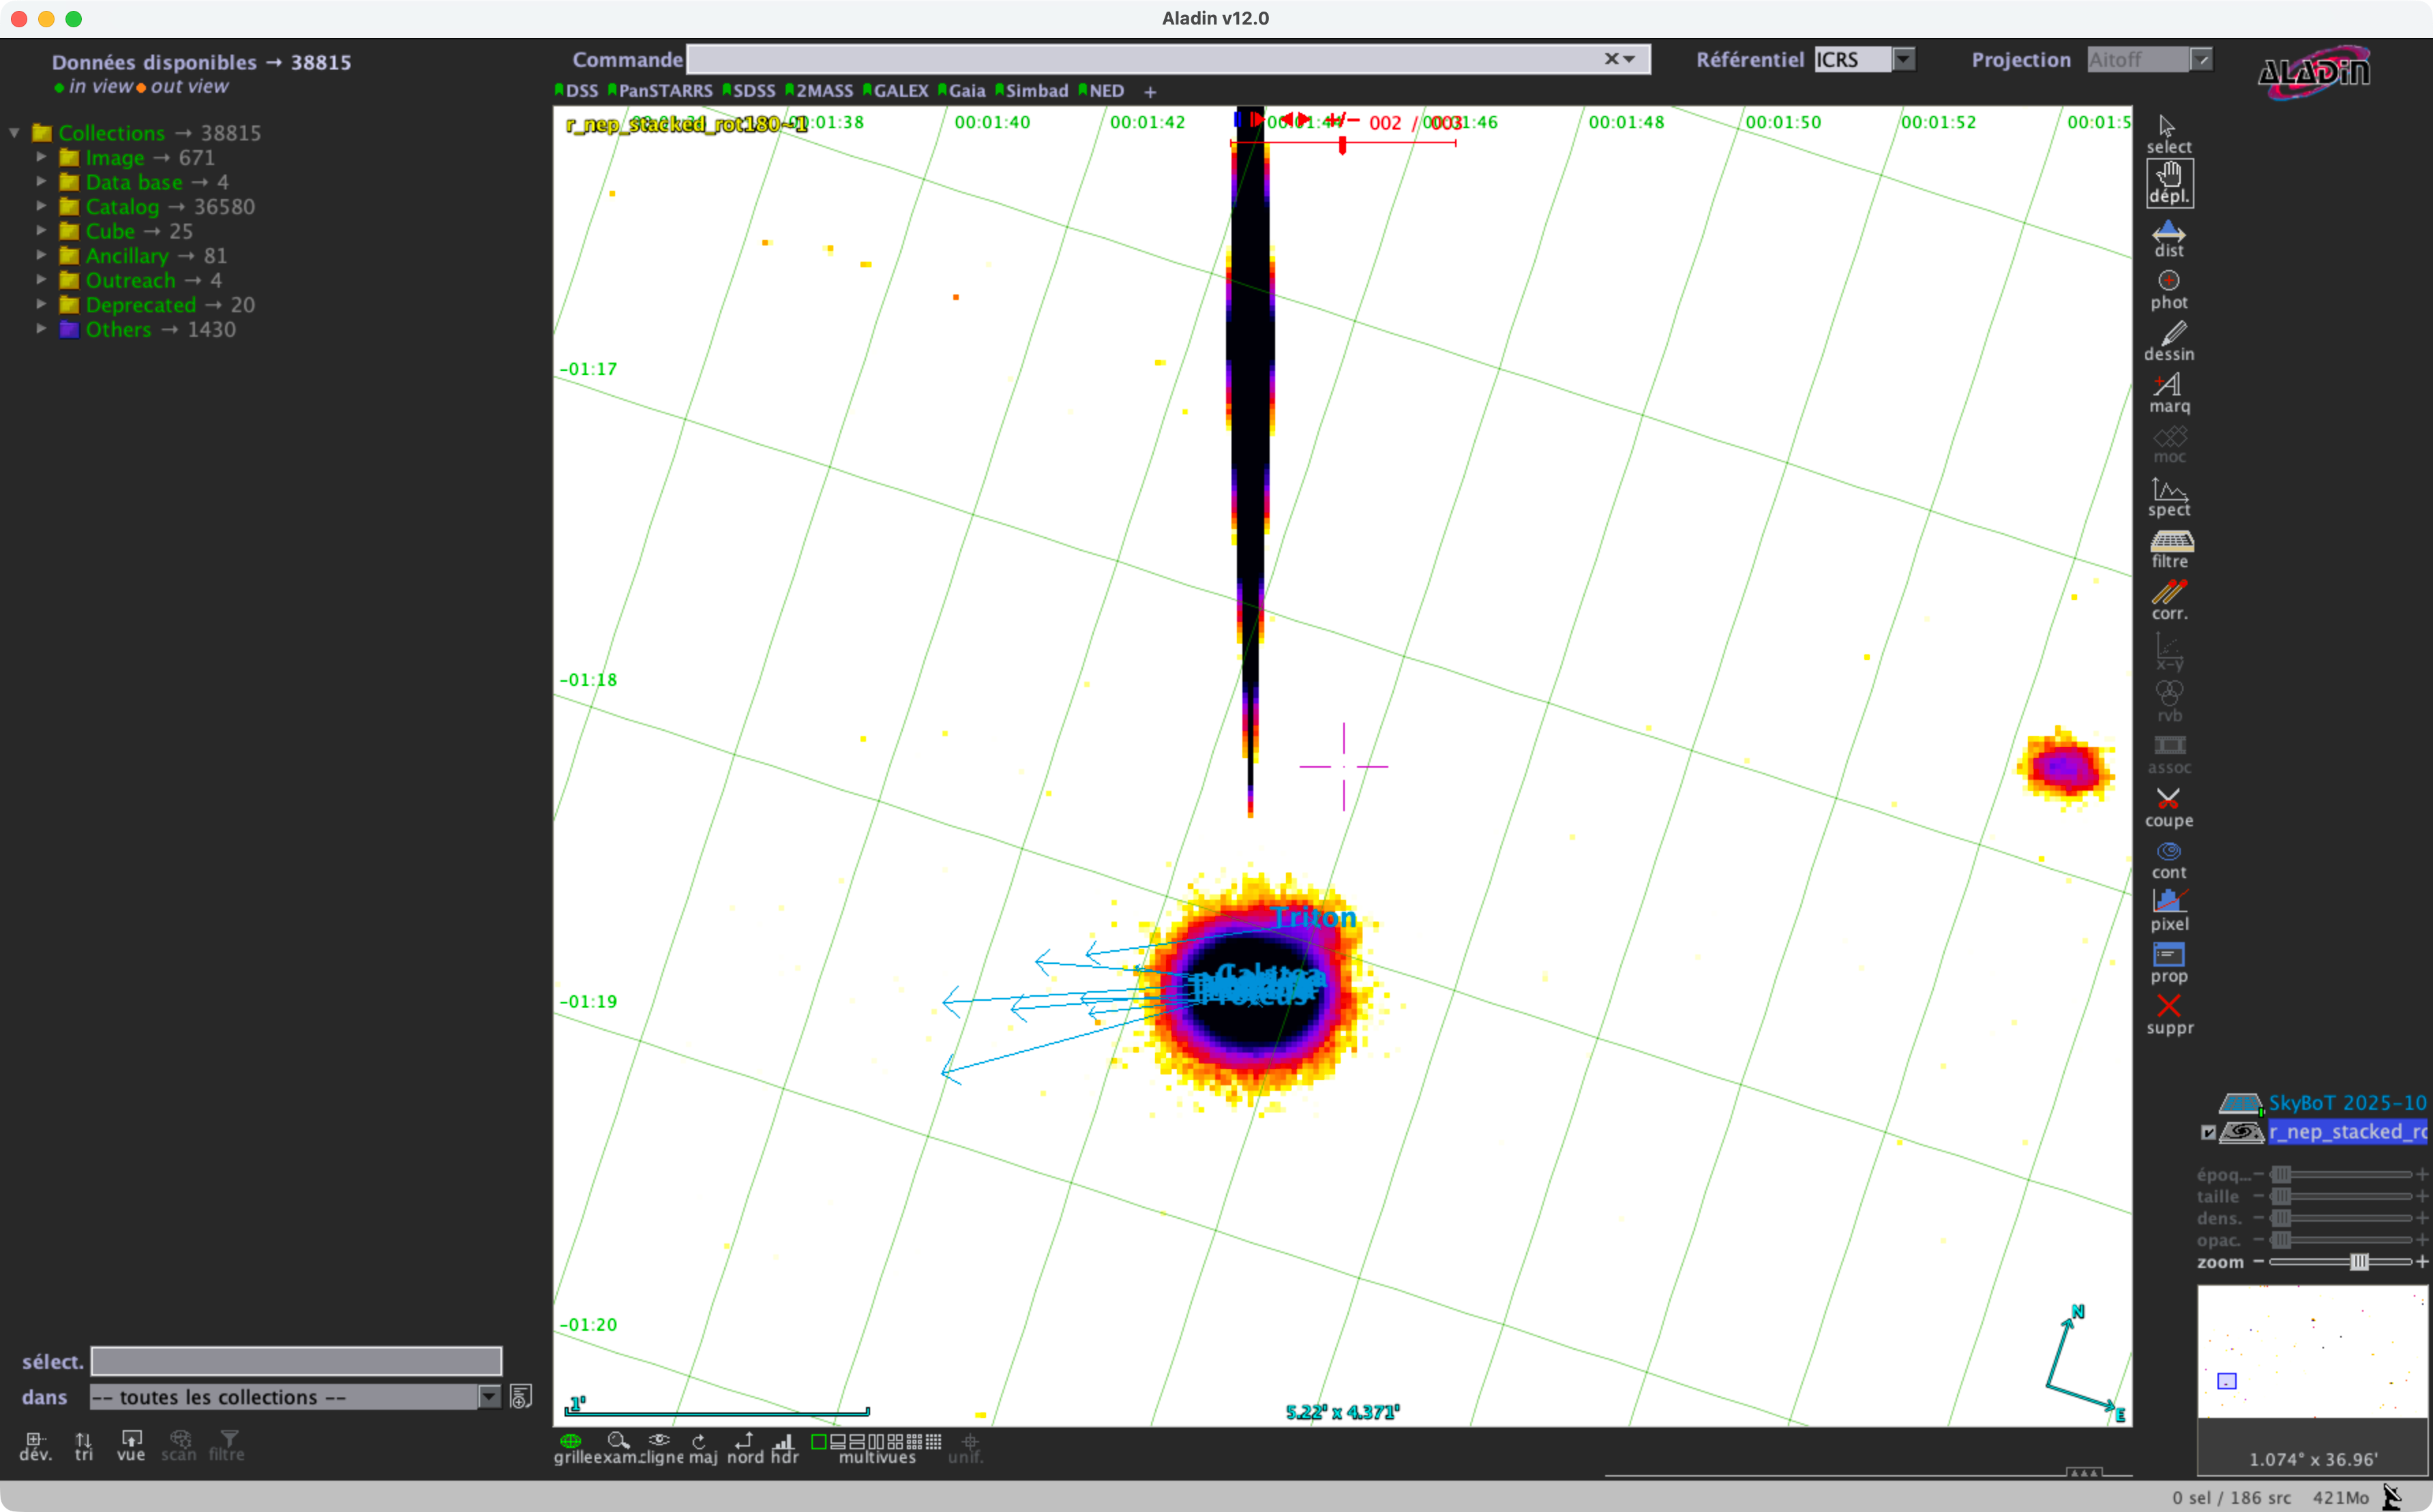
Task: Click the Simbad bookmark
Action: coord(1032,91)
